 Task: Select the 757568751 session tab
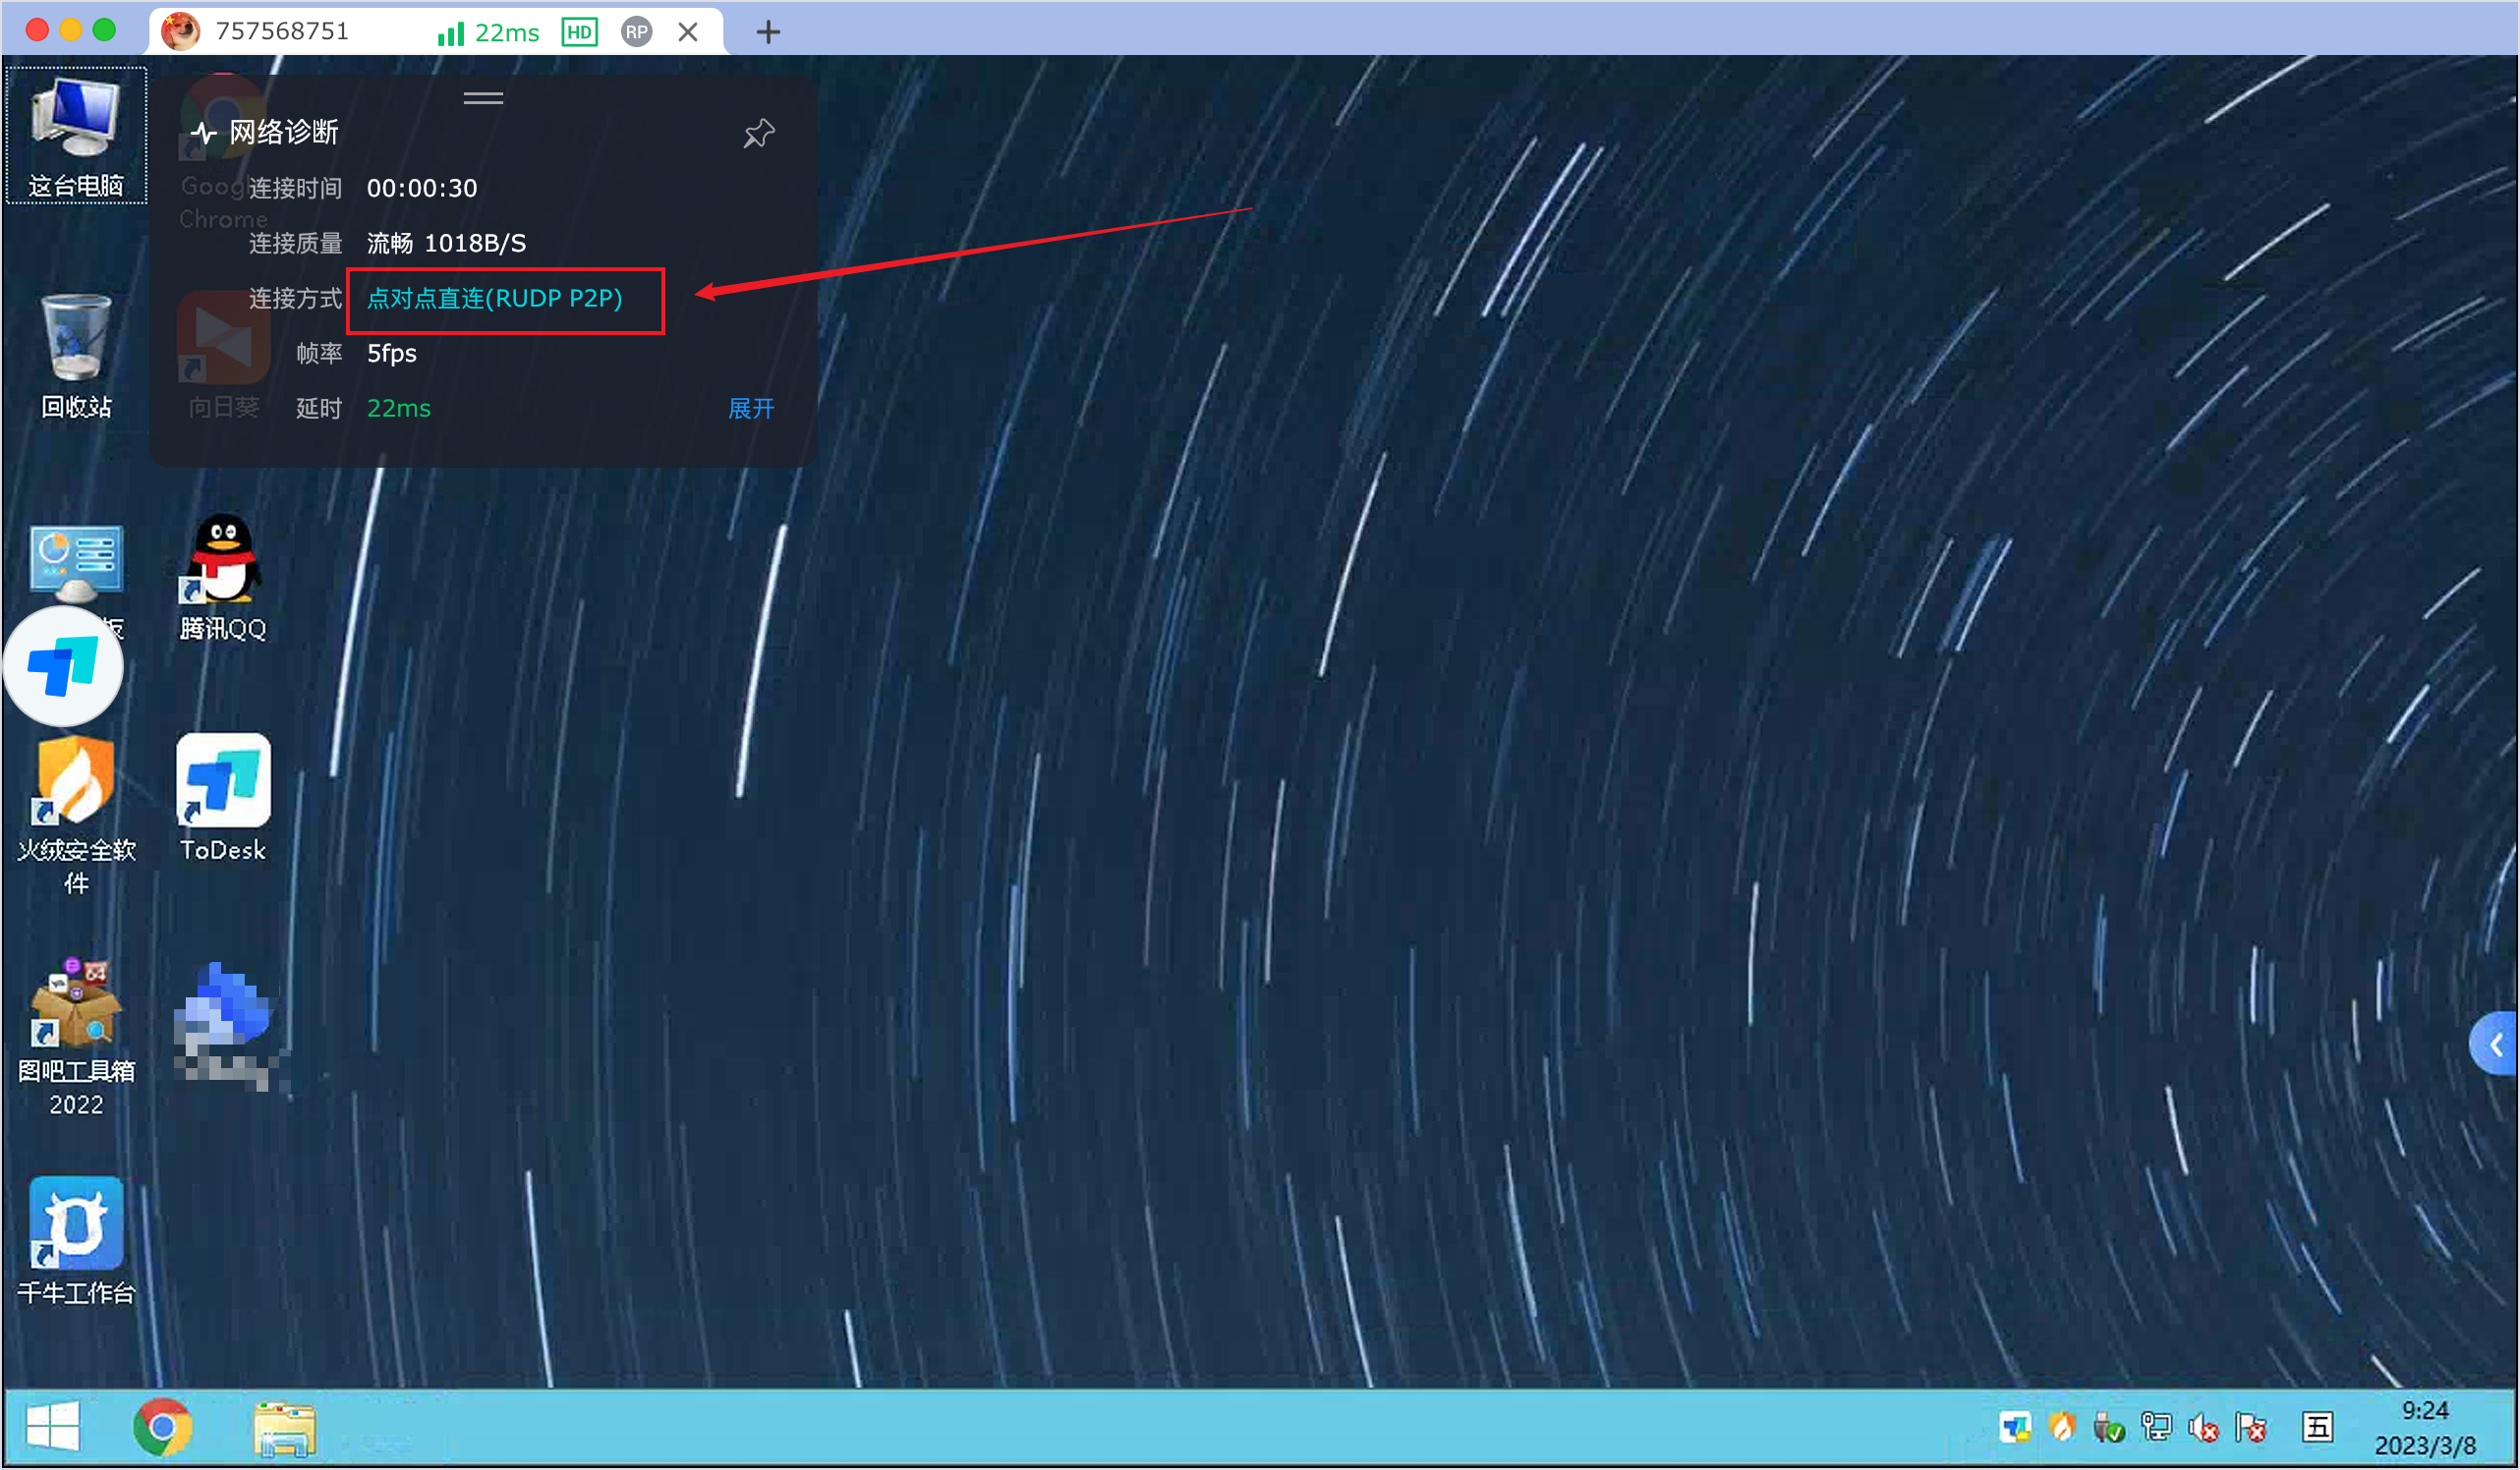(x=283, y=32)
